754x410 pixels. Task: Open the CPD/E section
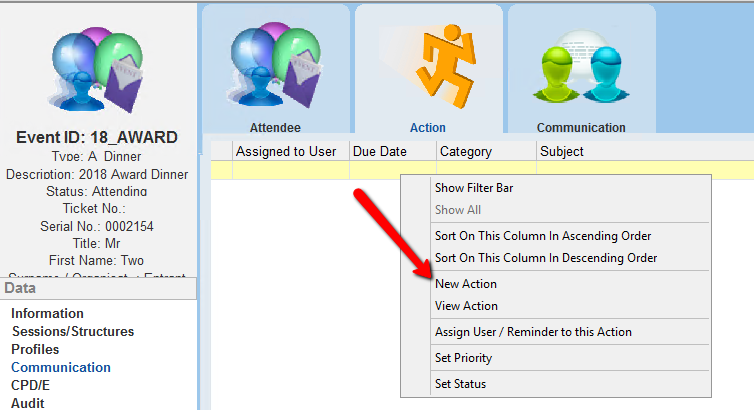click(x=33, y=386)
